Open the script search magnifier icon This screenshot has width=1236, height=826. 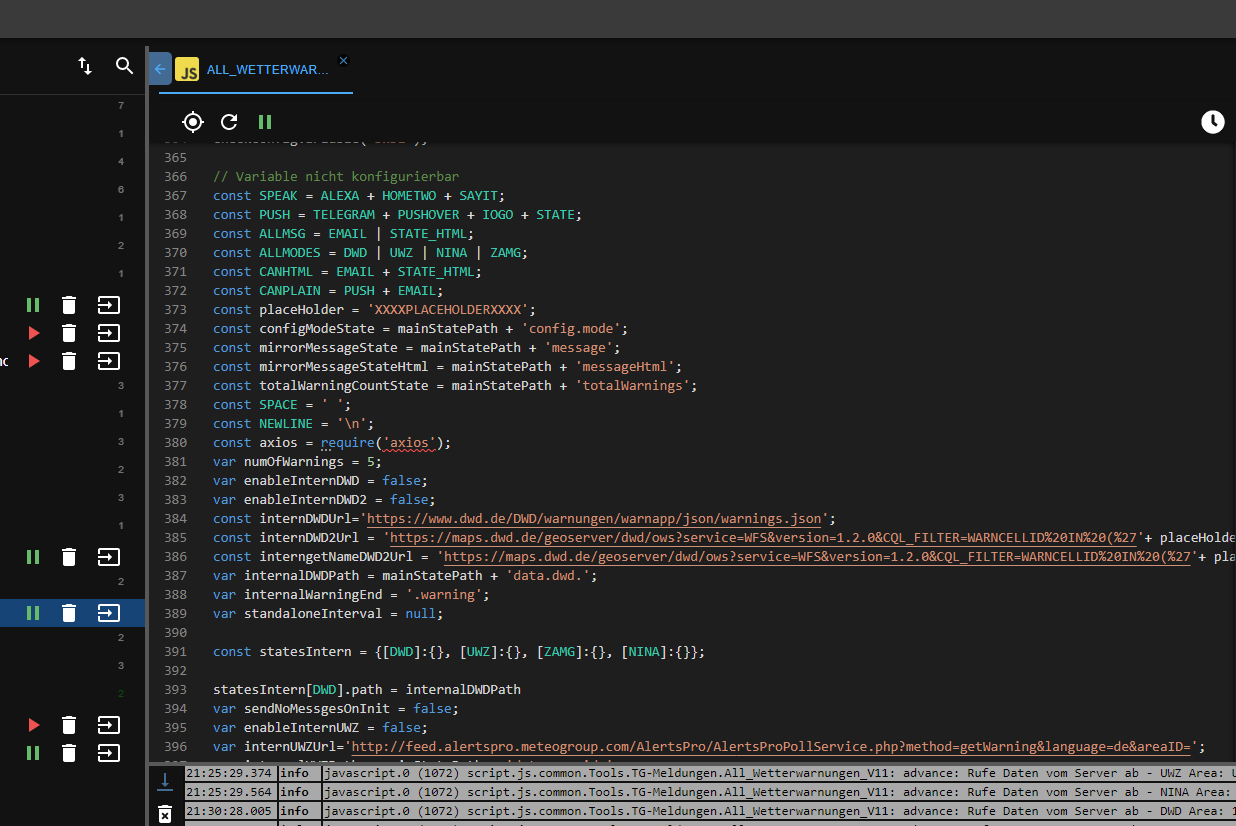124,66
